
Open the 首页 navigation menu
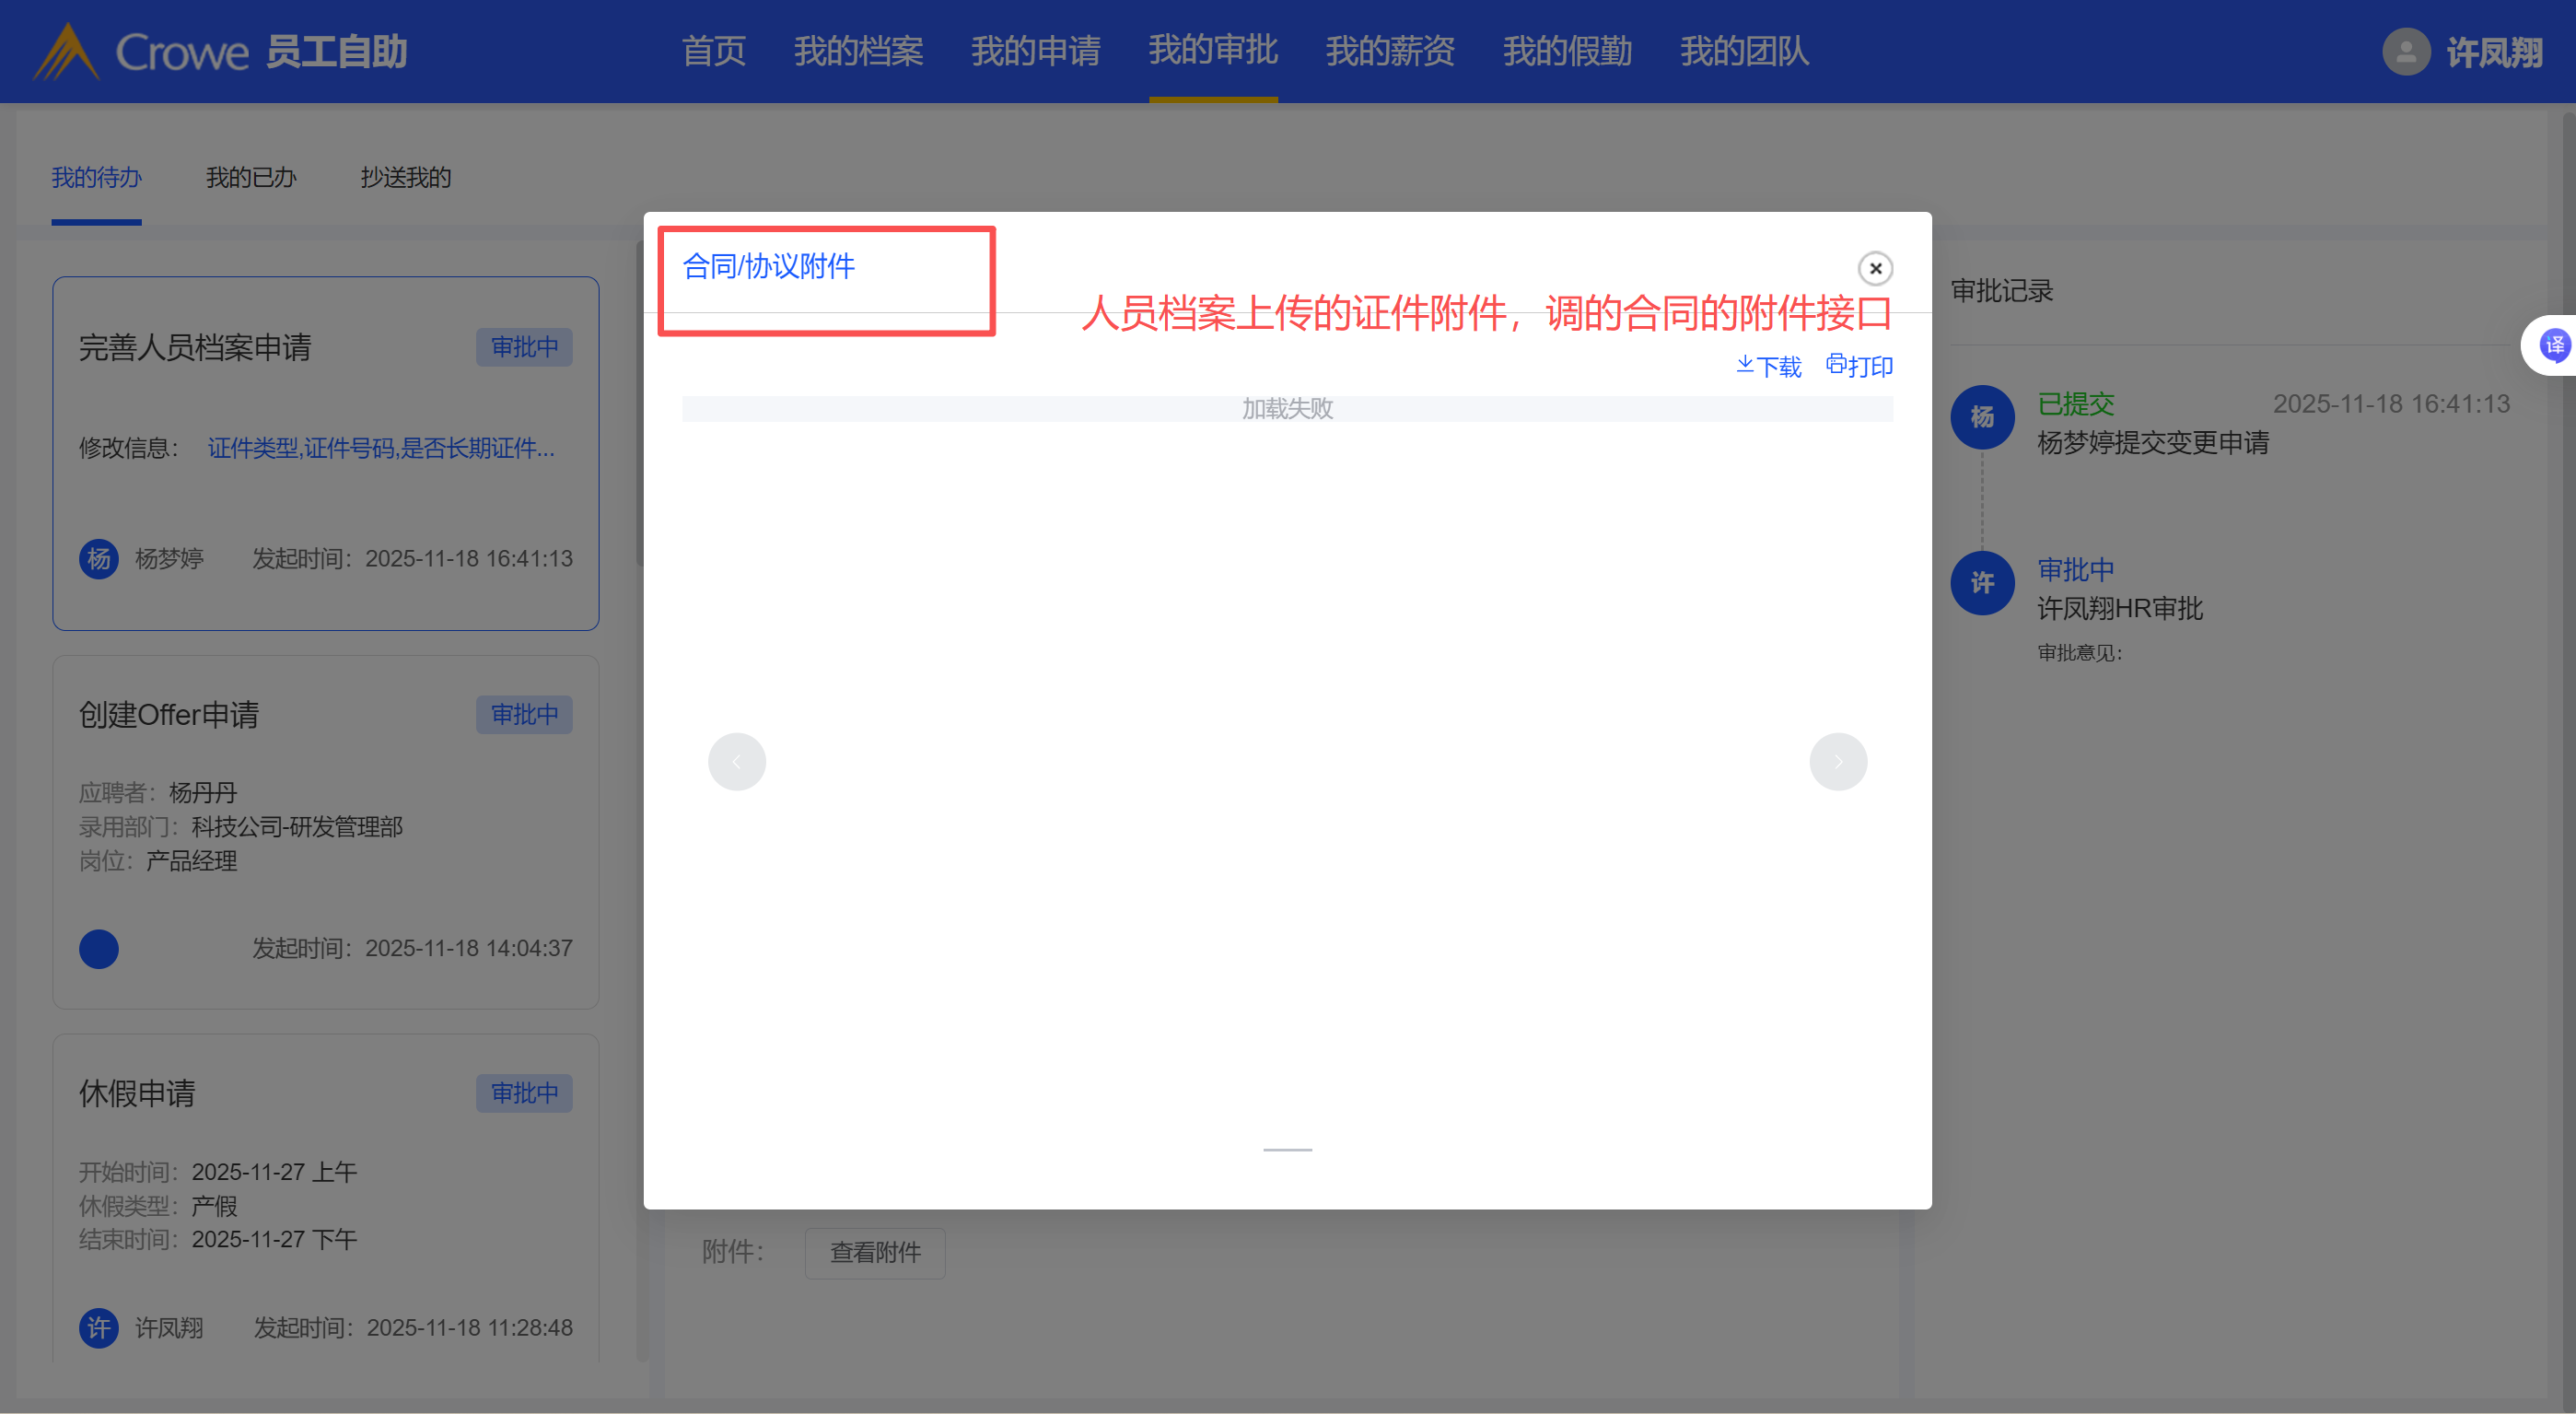(x=713, y=51)
